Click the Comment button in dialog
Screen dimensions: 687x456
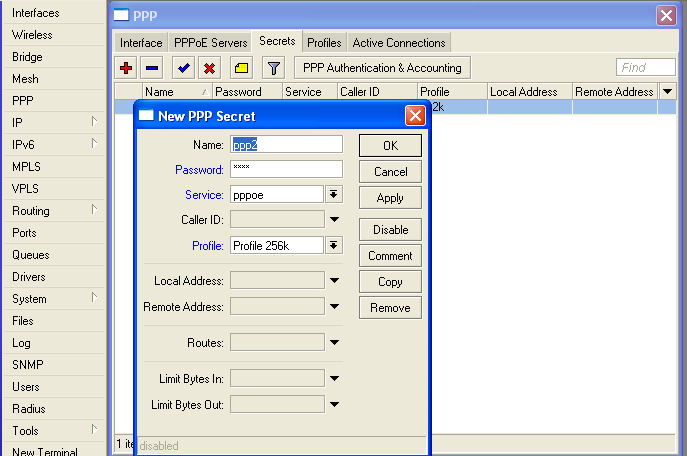[390, 256]
